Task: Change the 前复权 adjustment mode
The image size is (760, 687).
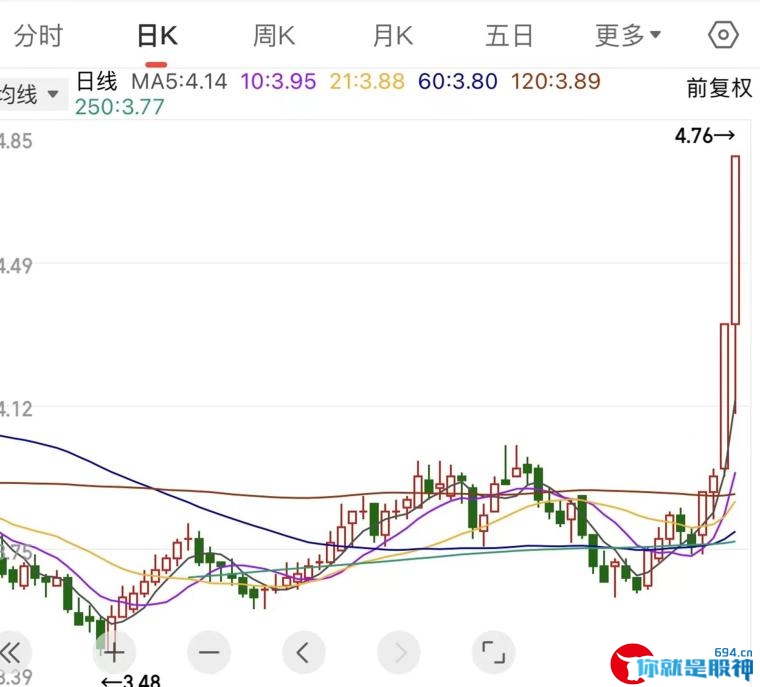Action: click(719, 88)
